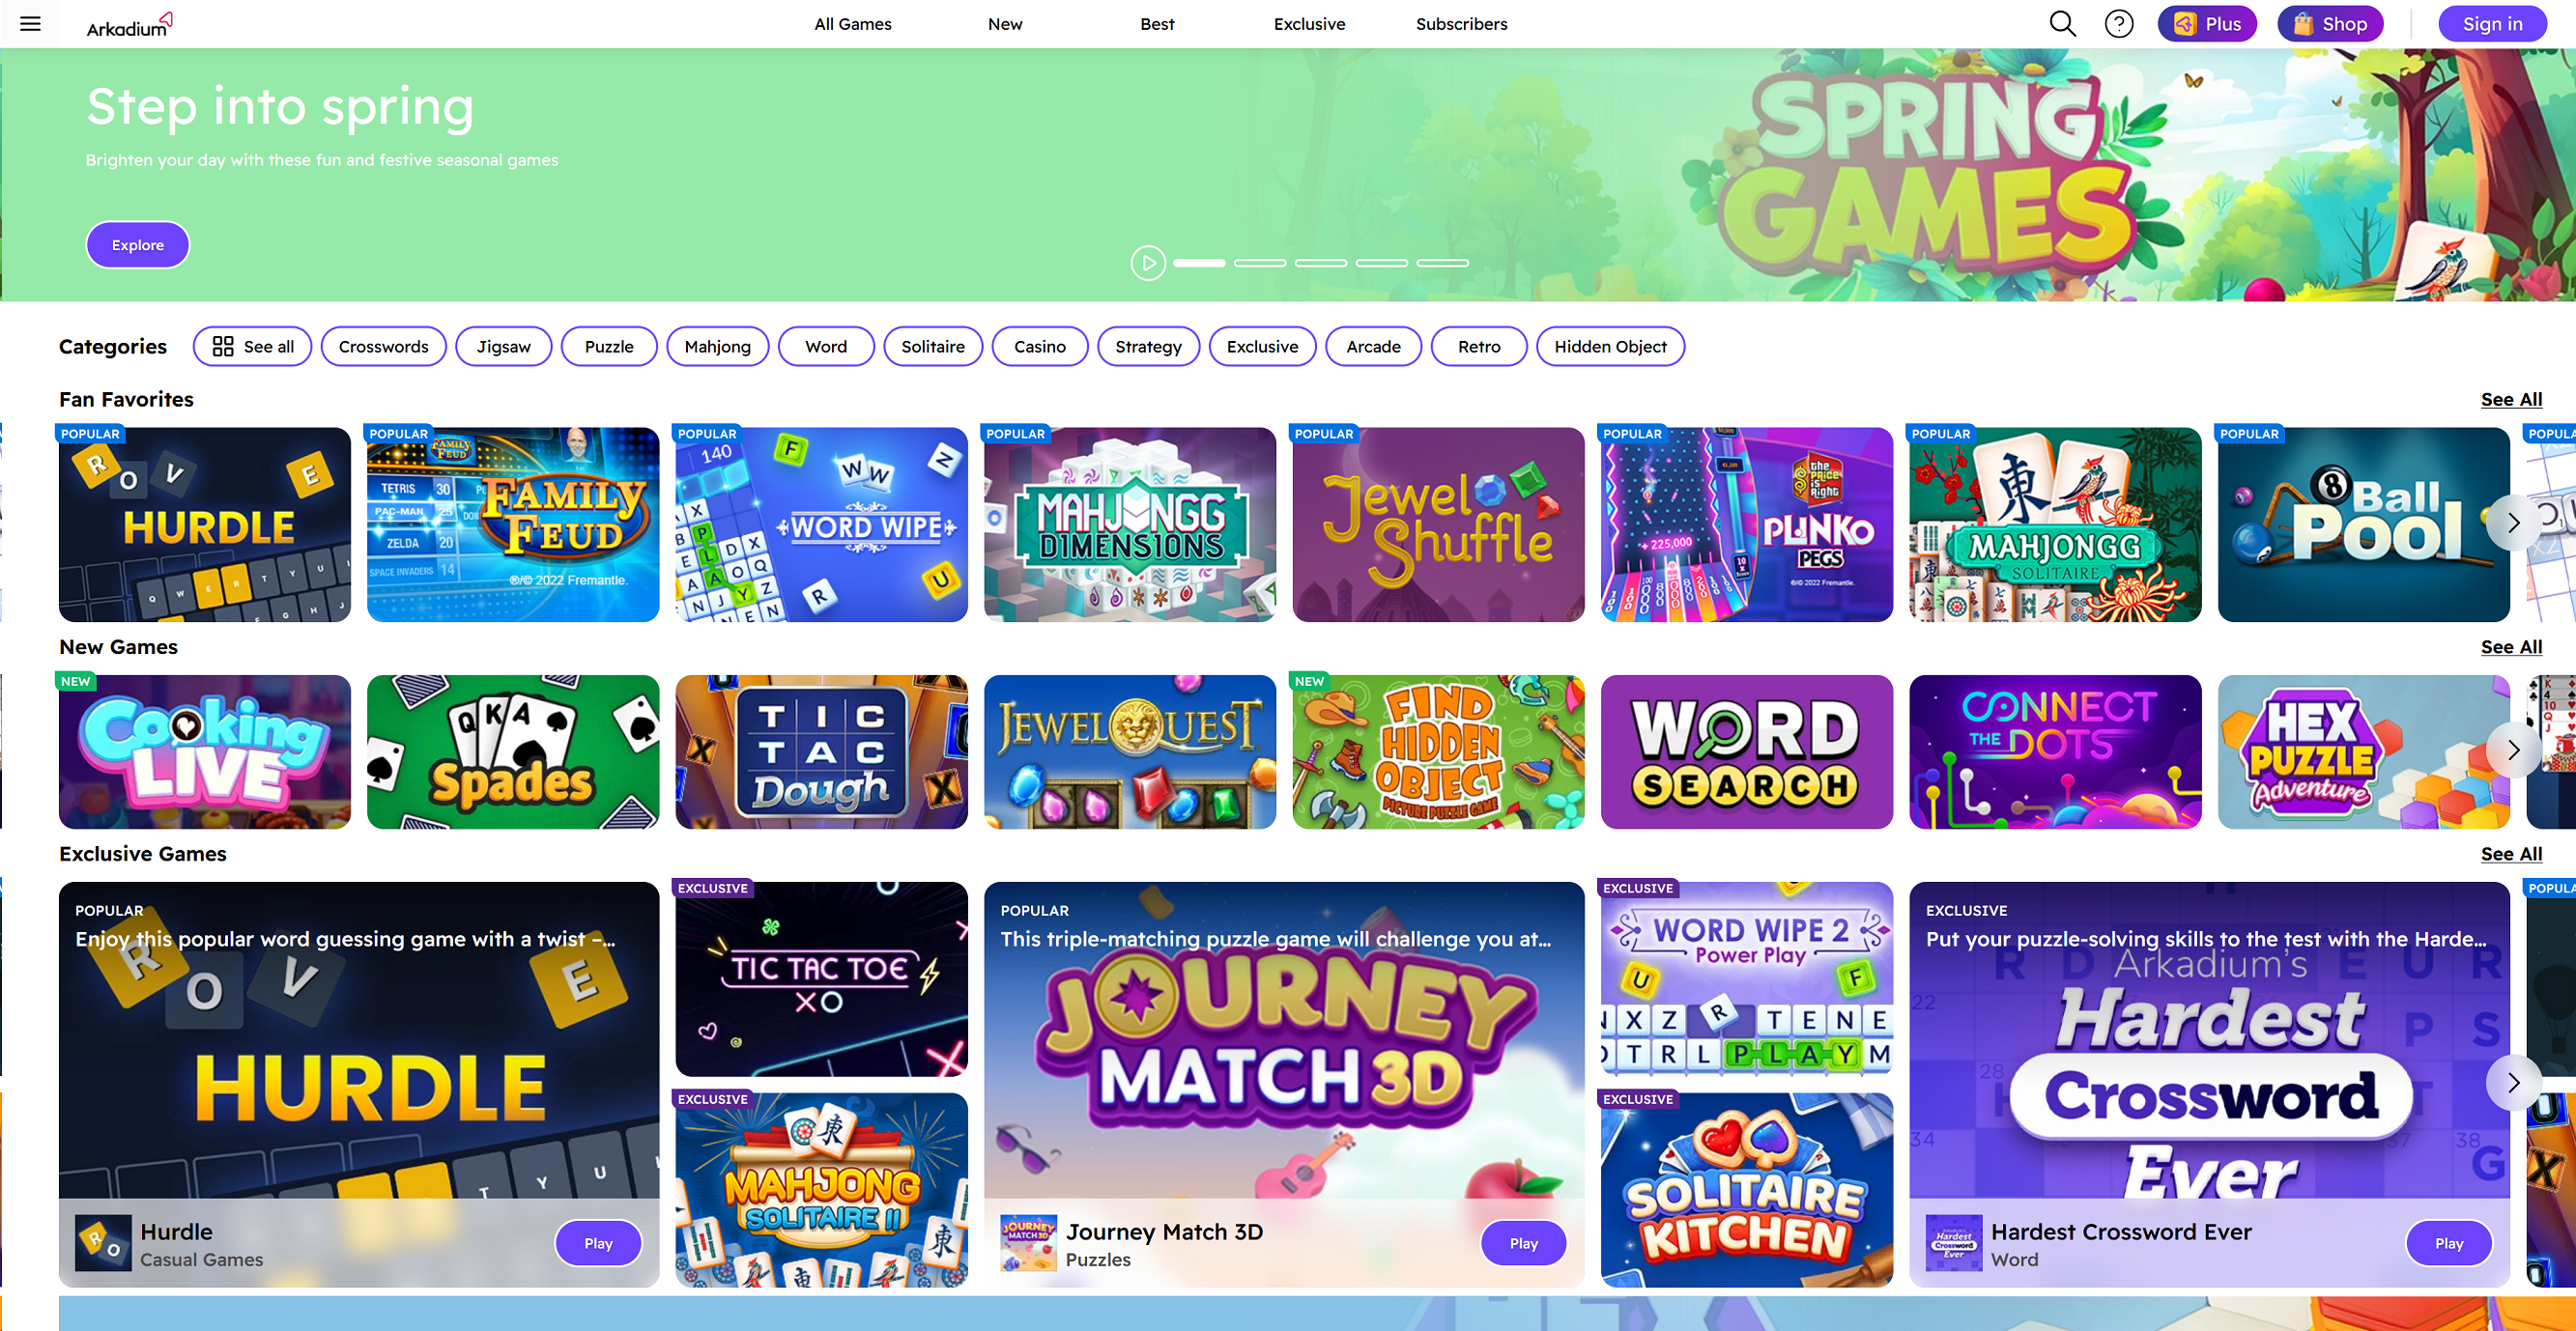Advance the Exclusive Games carousel arrow

click(x=2513, y=1083)
